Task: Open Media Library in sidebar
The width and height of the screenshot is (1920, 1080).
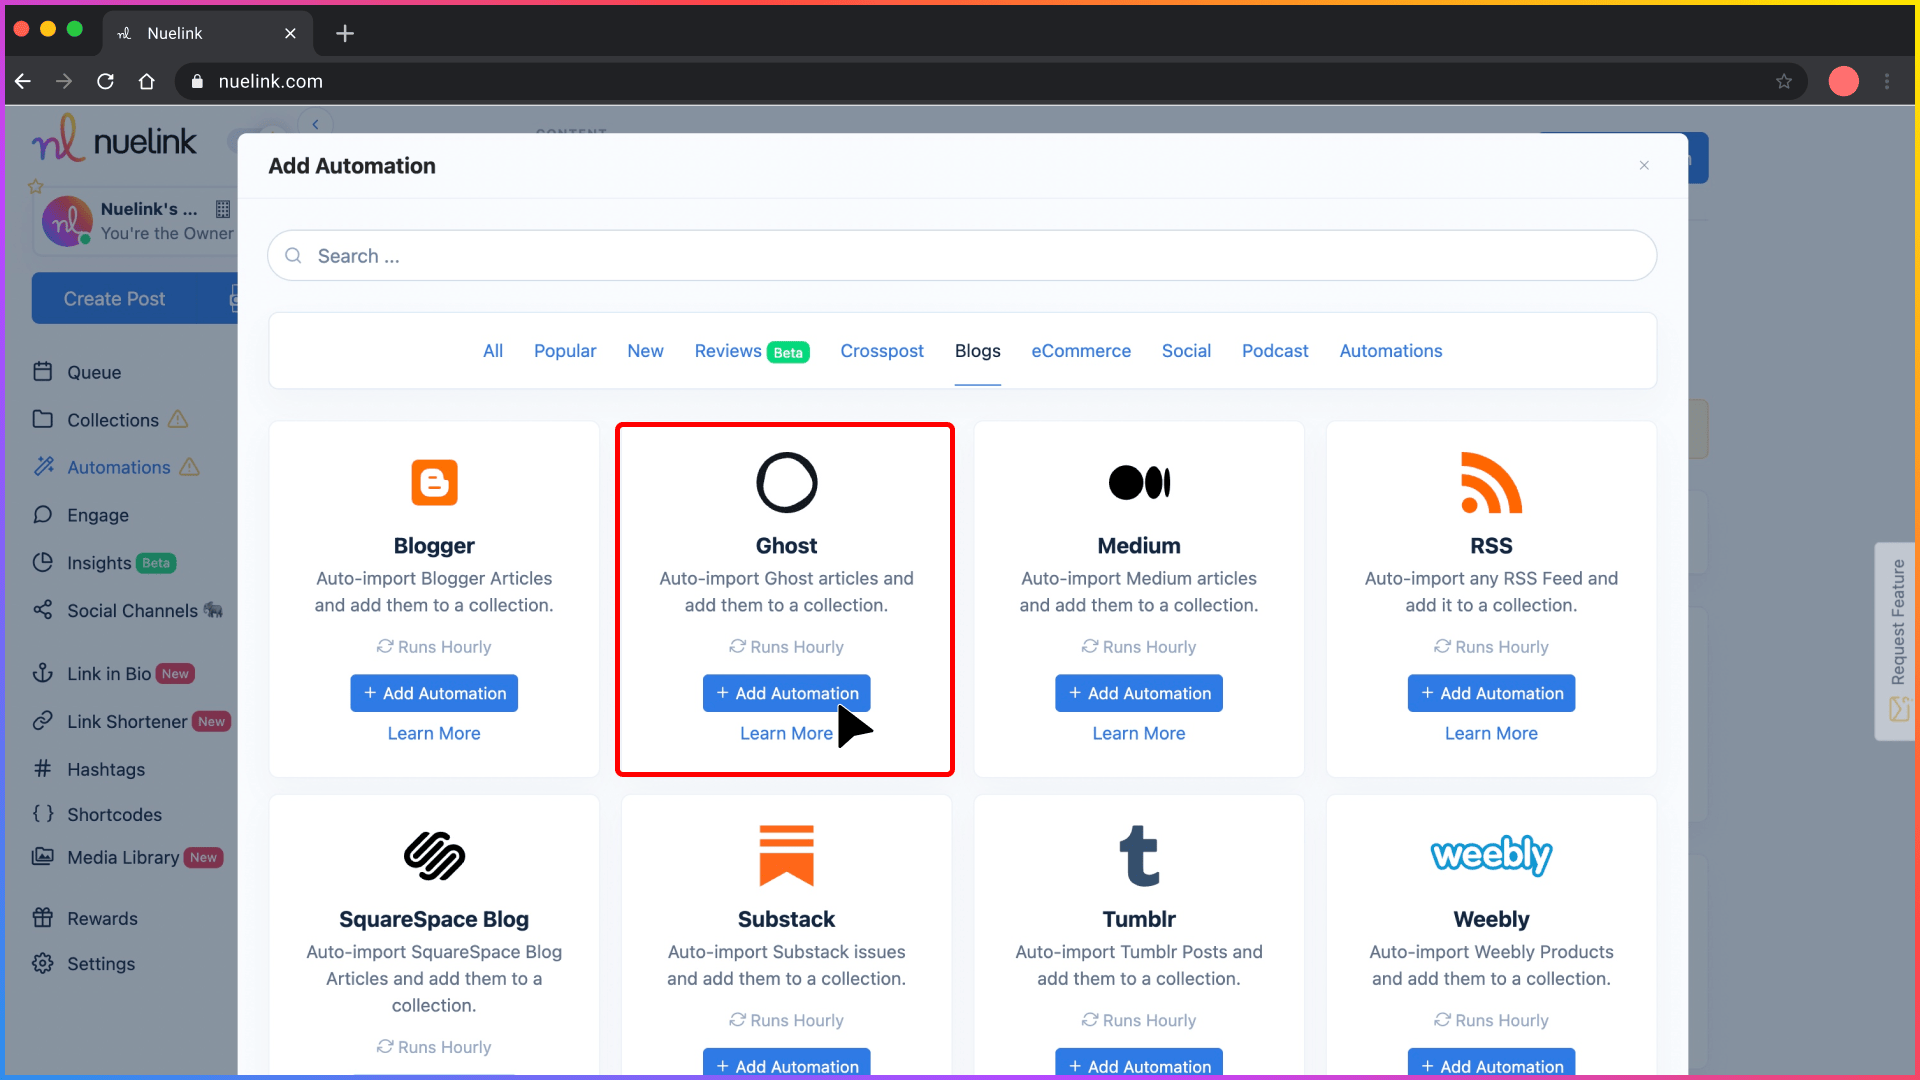Action: click(x=127, y=858)
